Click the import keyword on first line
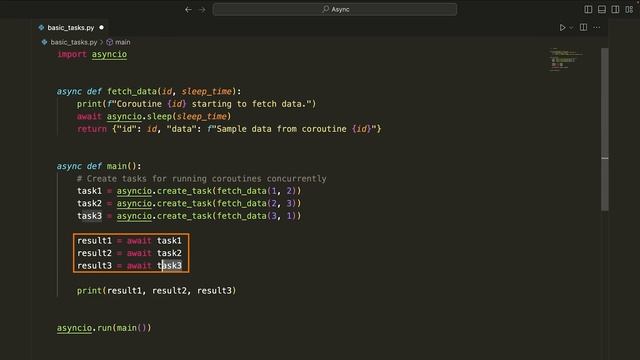The width and height of the screenshot is (640, 360). point(72,54)
